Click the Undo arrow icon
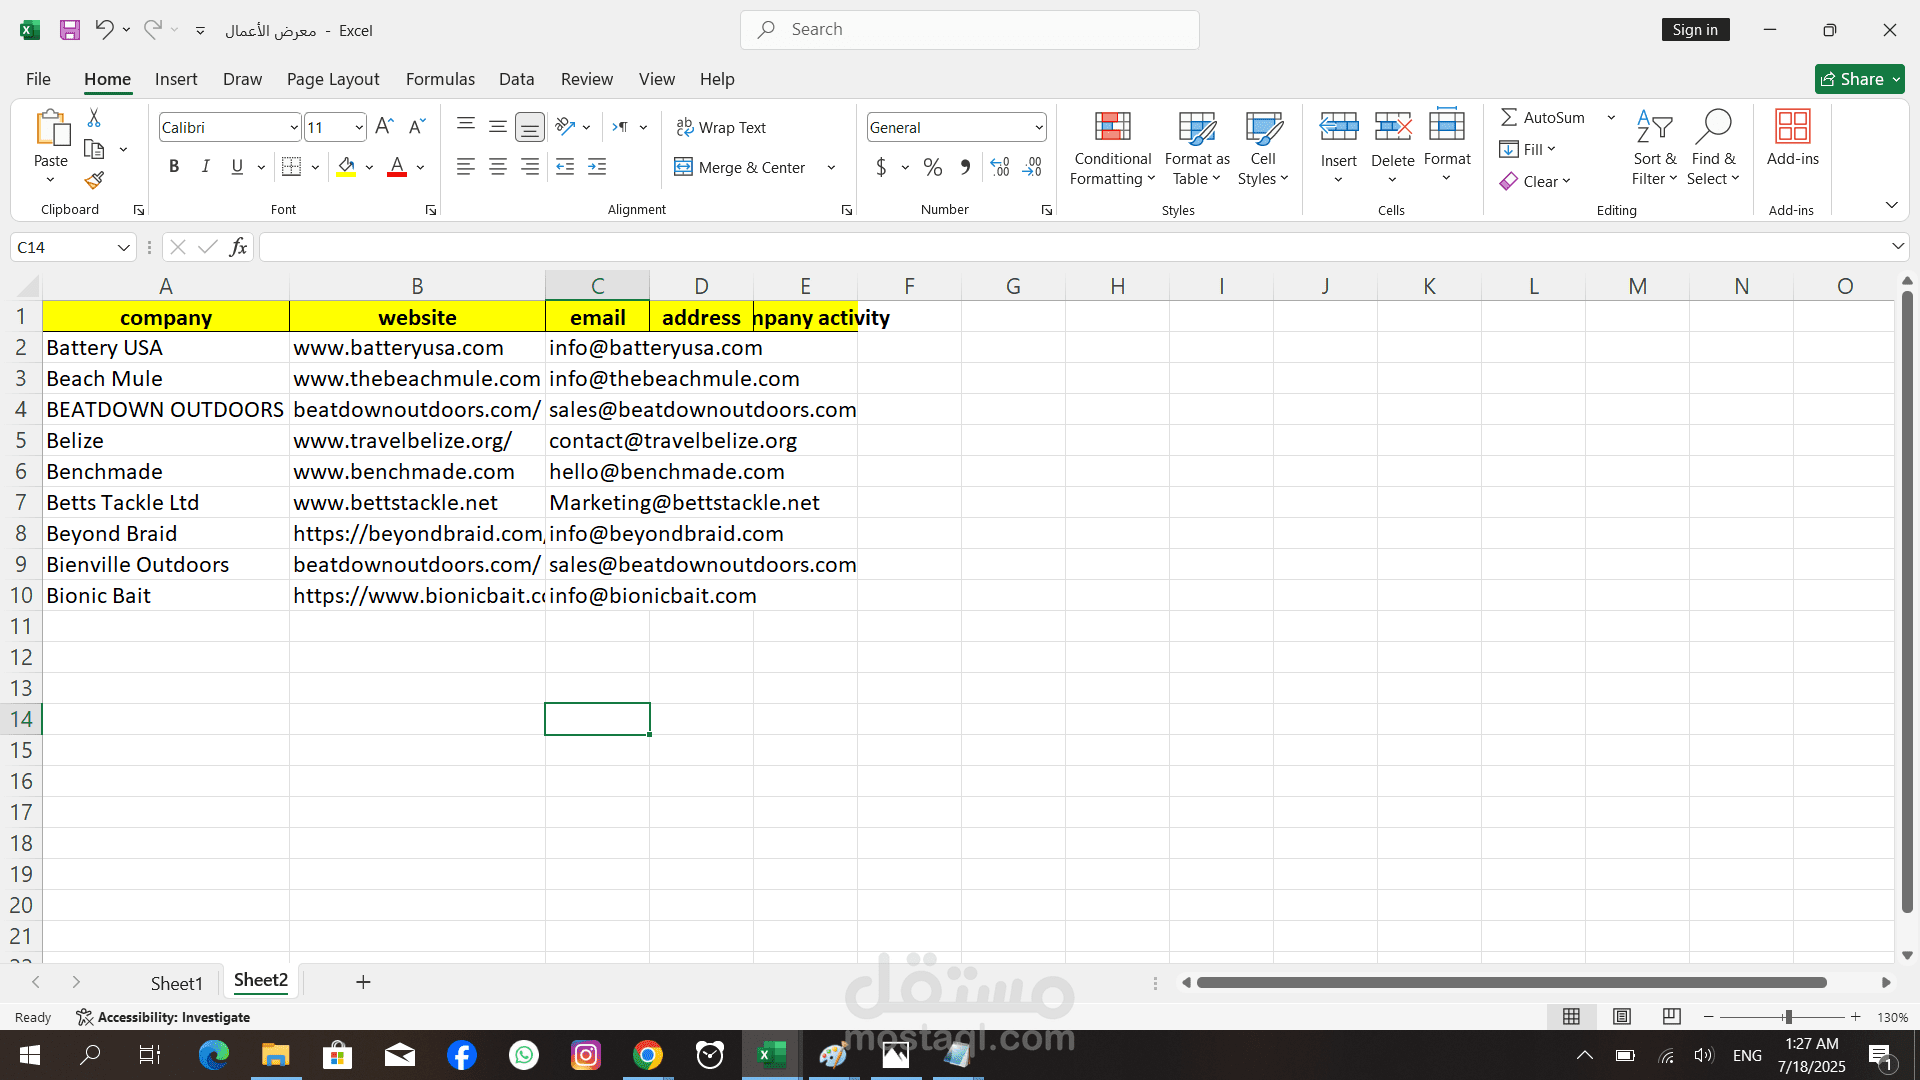This screenshot has width=1920, height=1080. (104, 29)
